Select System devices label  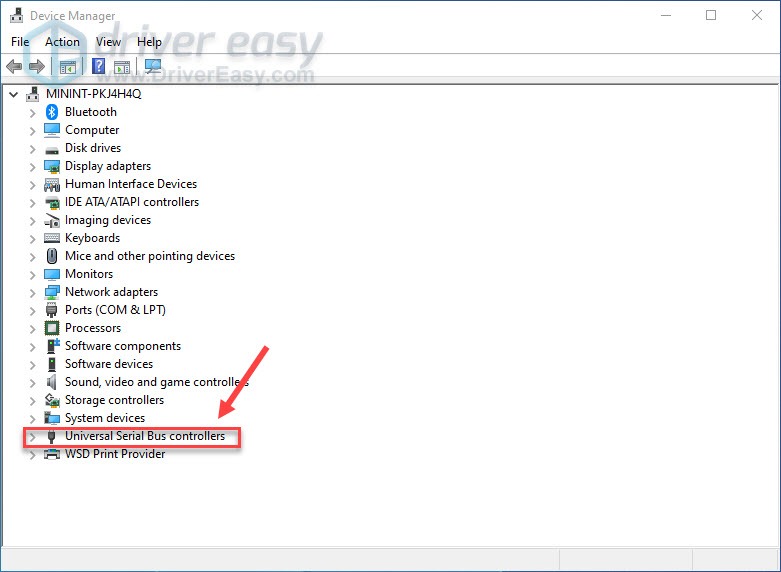click(105, 418)
